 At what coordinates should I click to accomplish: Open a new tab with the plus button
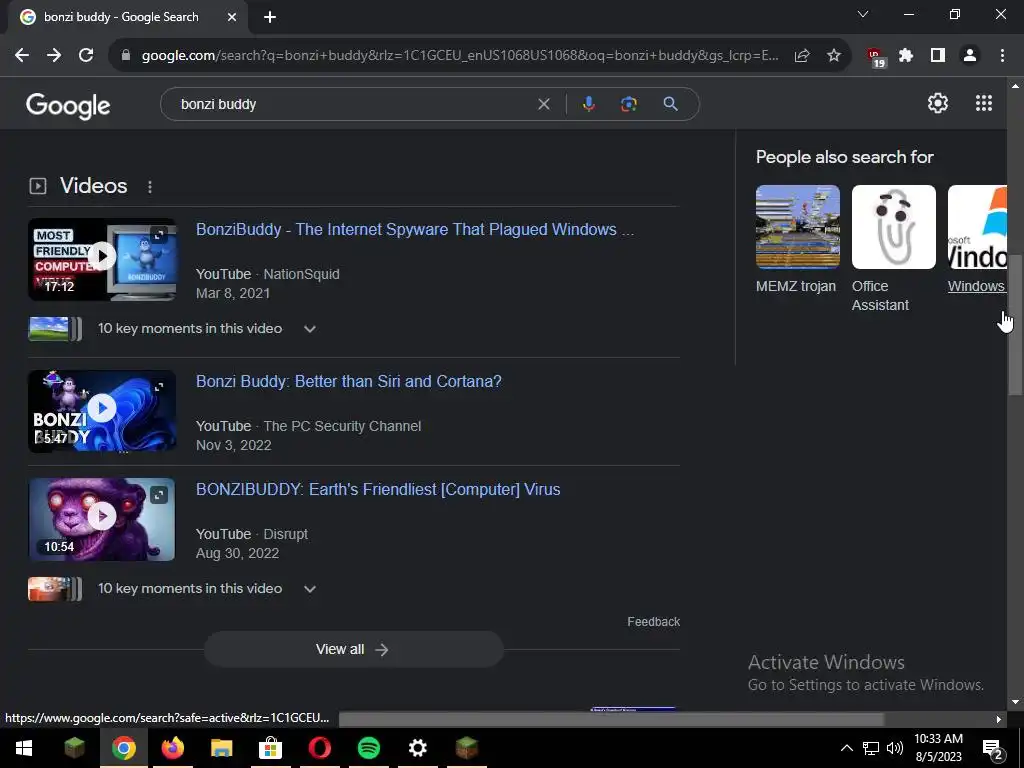pos(270,18)
